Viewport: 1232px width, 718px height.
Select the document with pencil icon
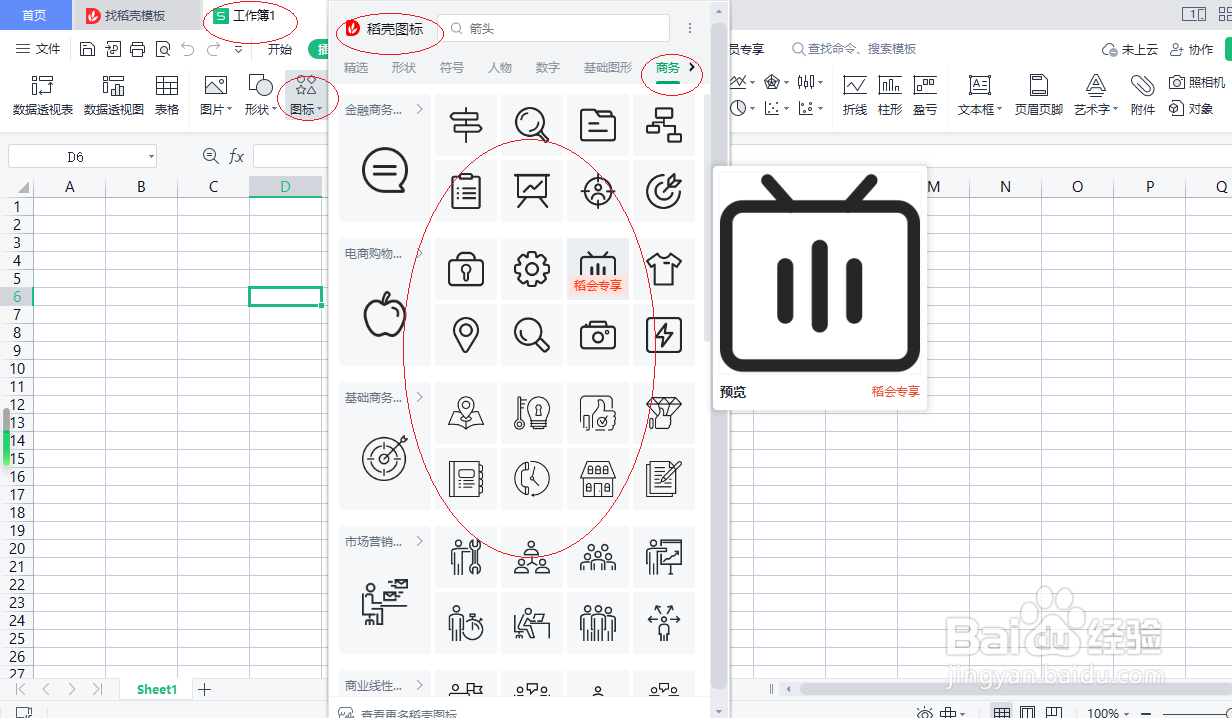coord(664,479)
